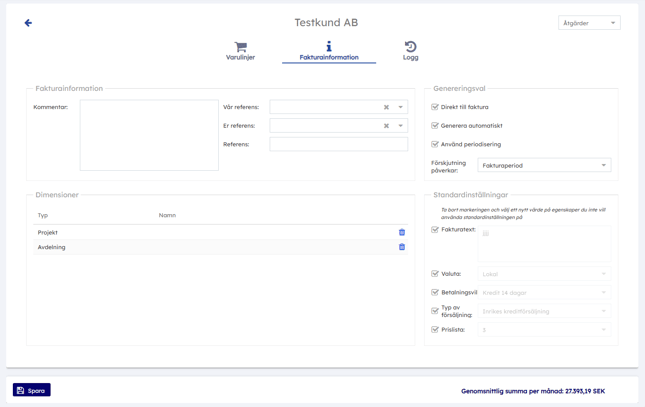Expand the Er referens dropdown arrow
Screen dimensions: 645x407
tap(401, 126)
